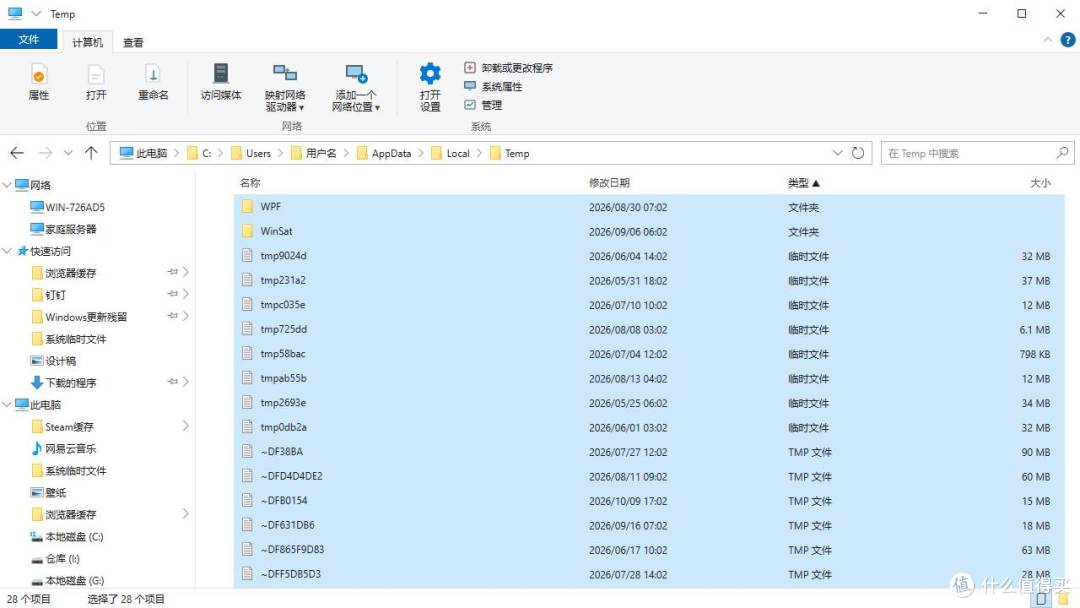Select the file name ~DF865F9D83

pyautogui.click(x=292, y=549)
